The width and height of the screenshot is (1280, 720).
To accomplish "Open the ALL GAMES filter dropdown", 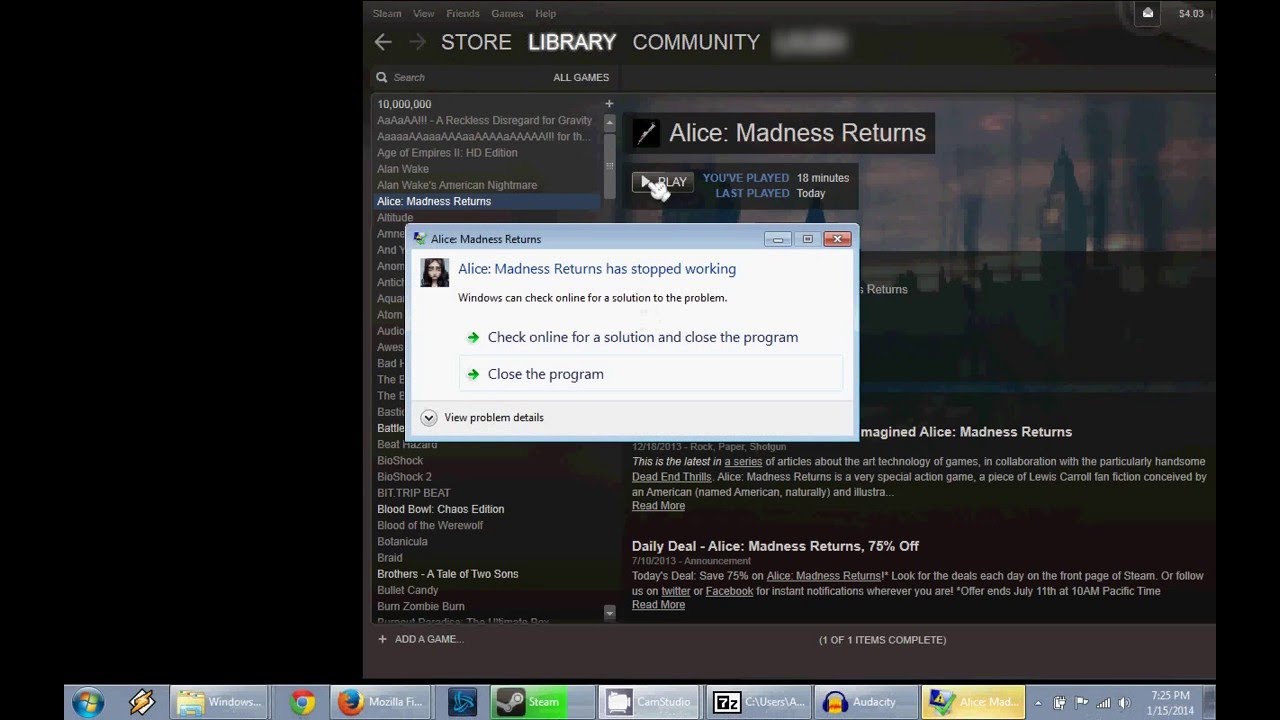I will (581, 77).
